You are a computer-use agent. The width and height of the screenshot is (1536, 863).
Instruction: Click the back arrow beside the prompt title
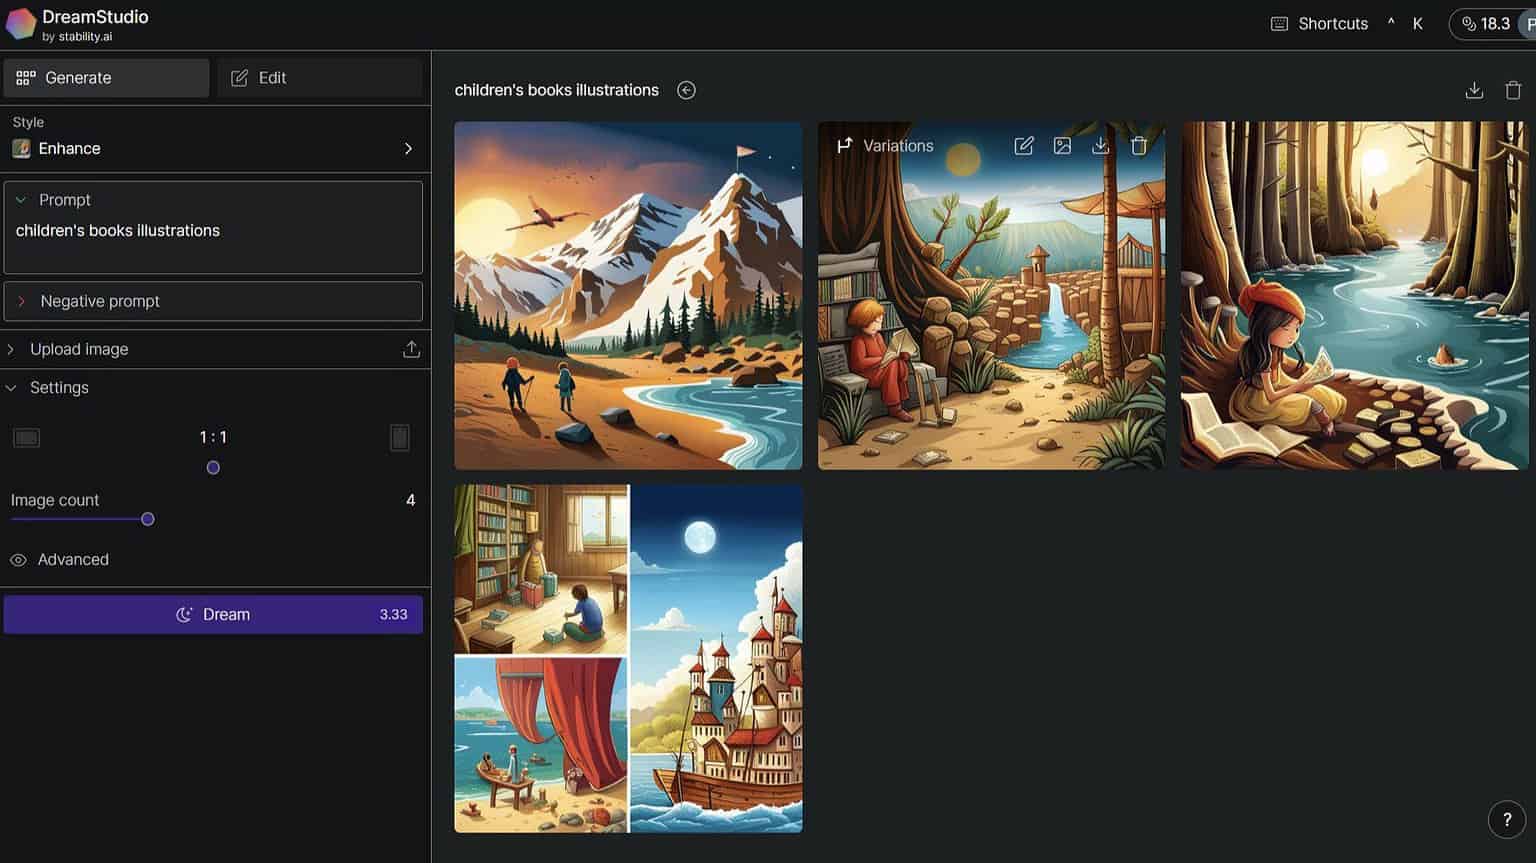coord(686,90)
